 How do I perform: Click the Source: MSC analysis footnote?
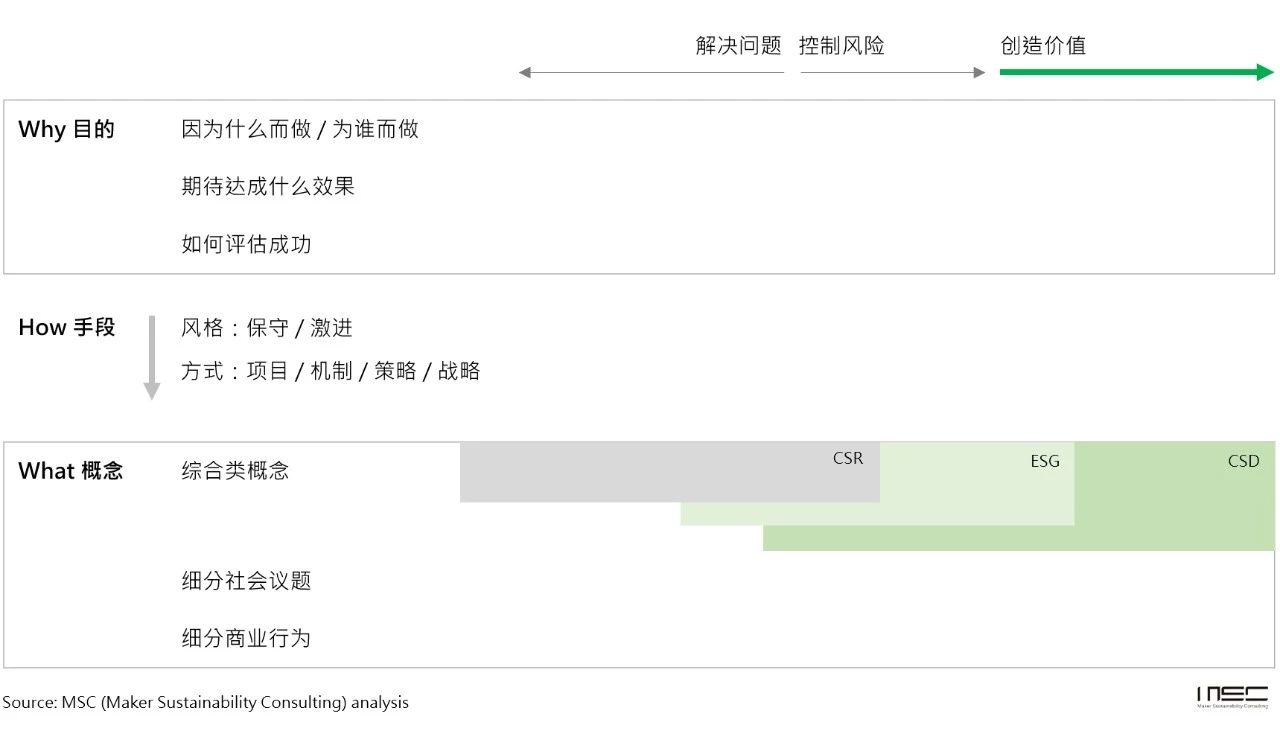pyautogui.click(x=206, y=702)
